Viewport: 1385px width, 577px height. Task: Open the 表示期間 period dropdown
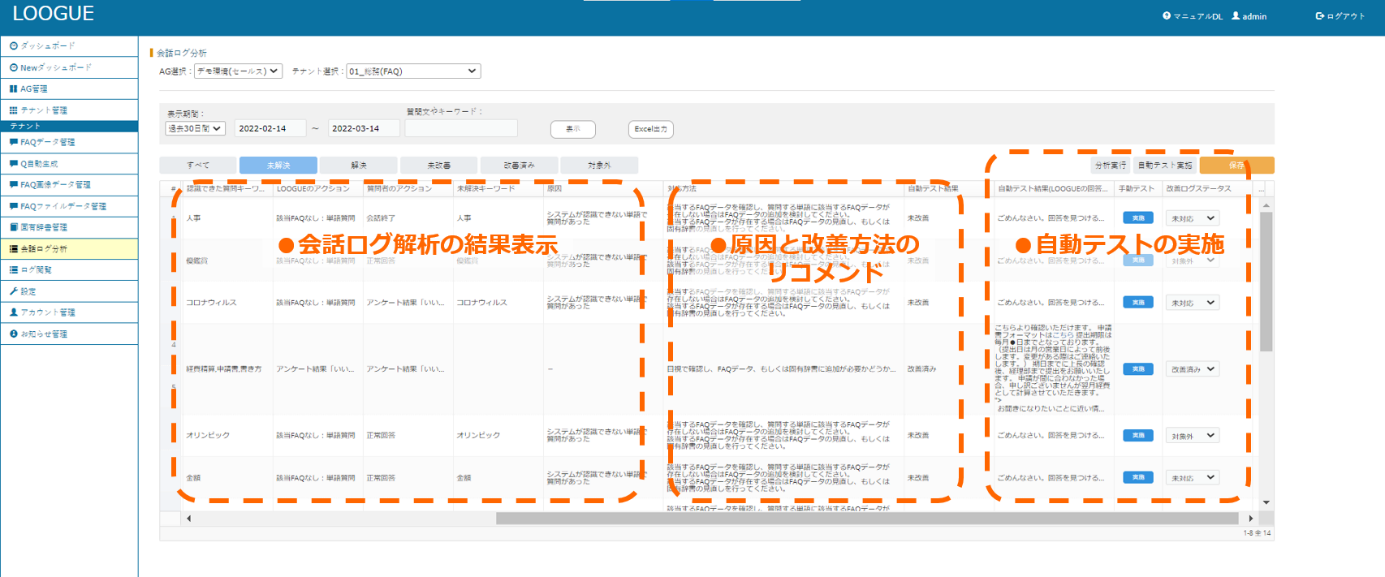click(196, 128)
